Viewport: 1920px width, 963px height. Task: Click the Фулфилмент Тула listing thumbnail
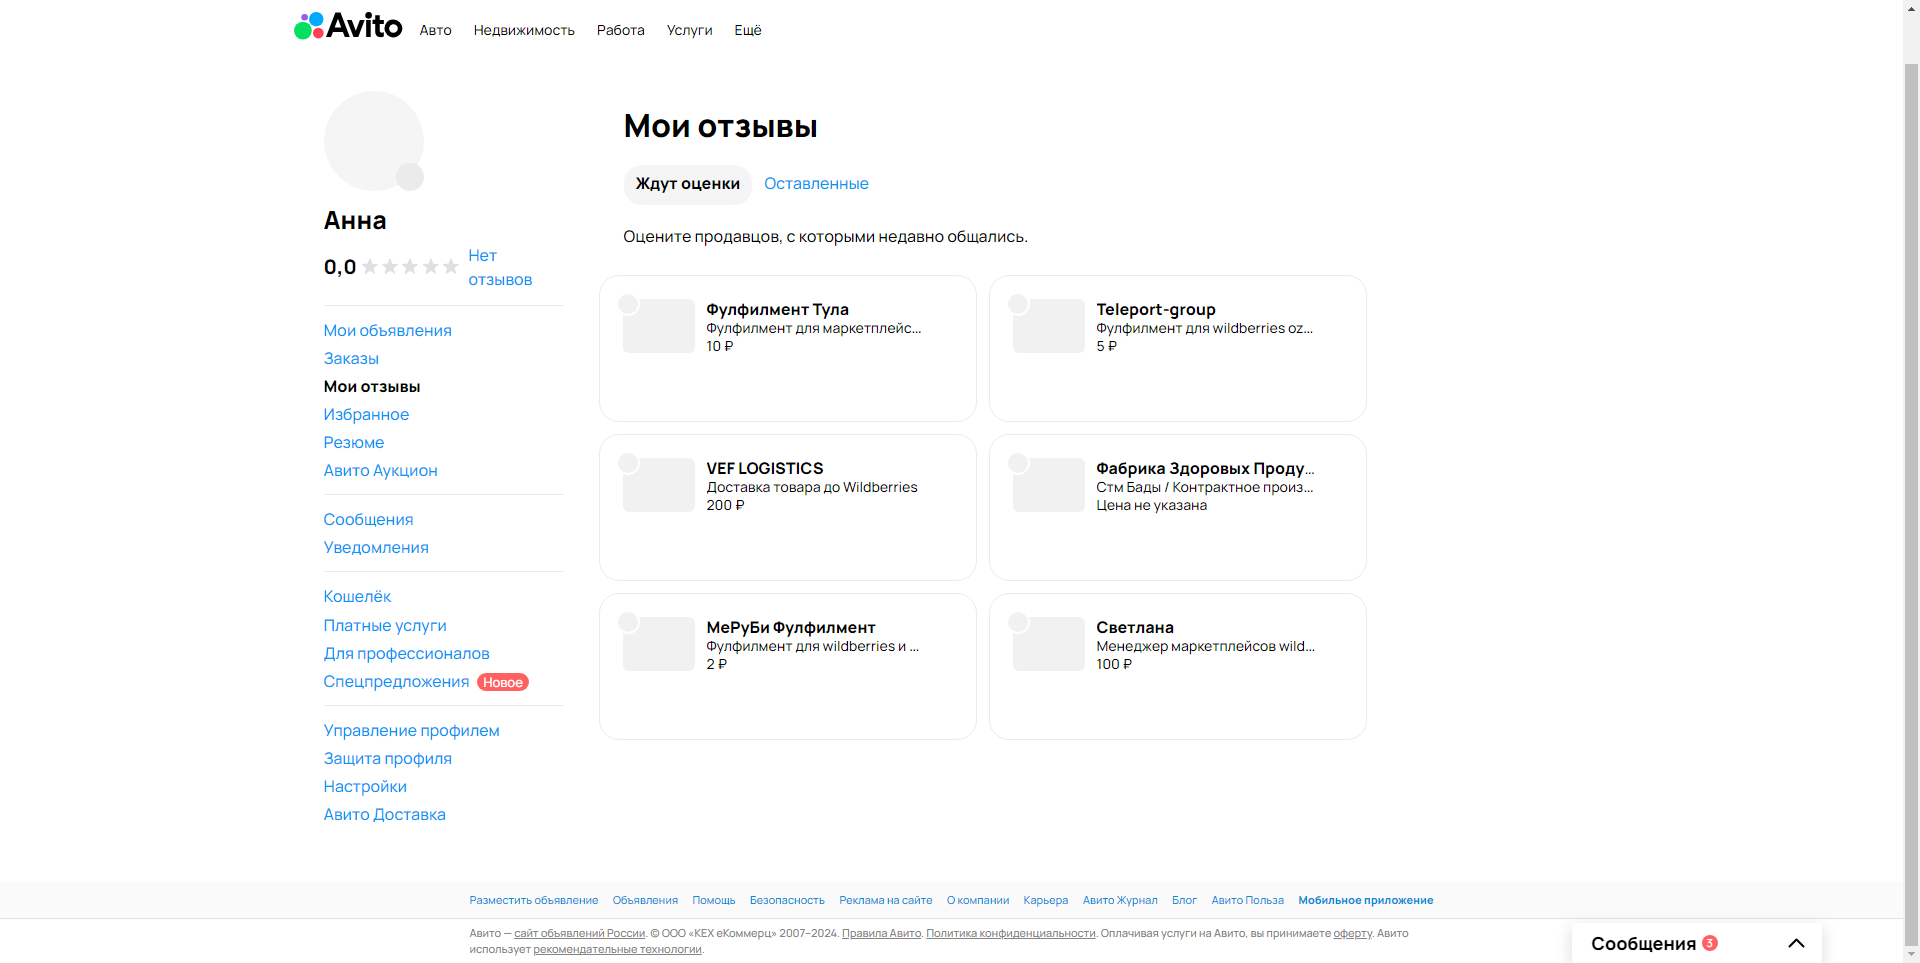coord(659,326)
